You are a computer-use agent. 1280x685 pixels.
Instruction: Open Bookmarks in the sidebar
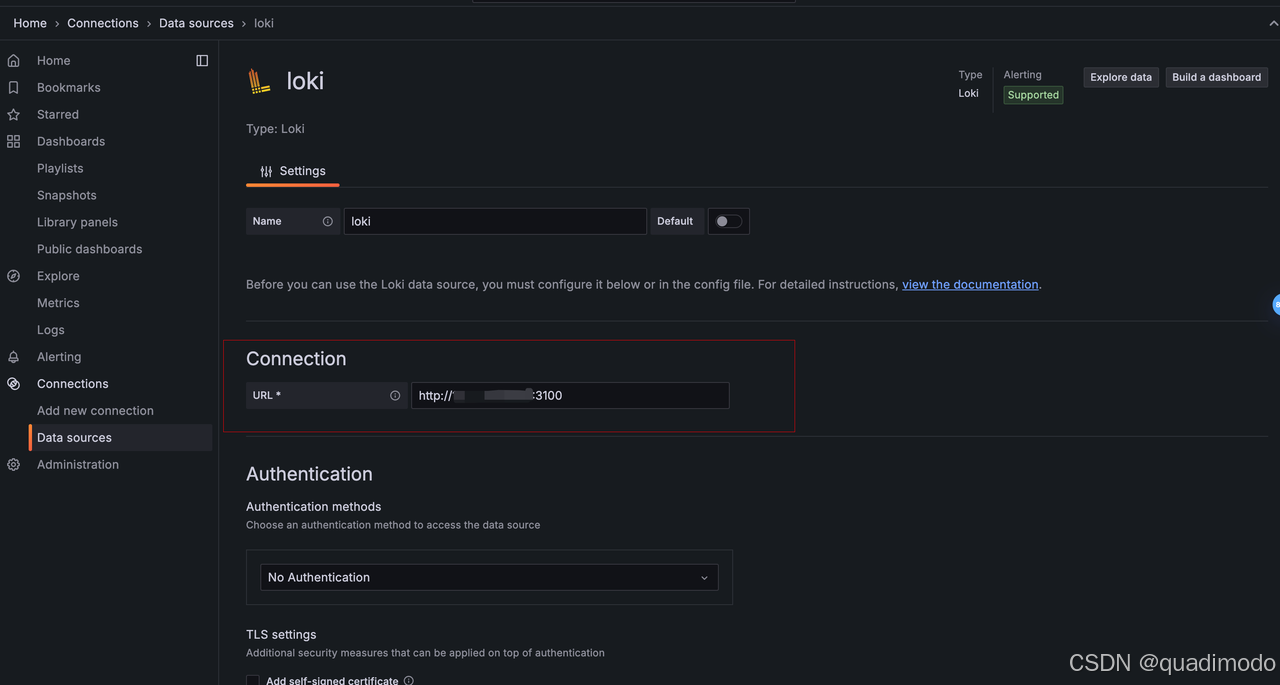pyautogui.click(x=69, y=88)
